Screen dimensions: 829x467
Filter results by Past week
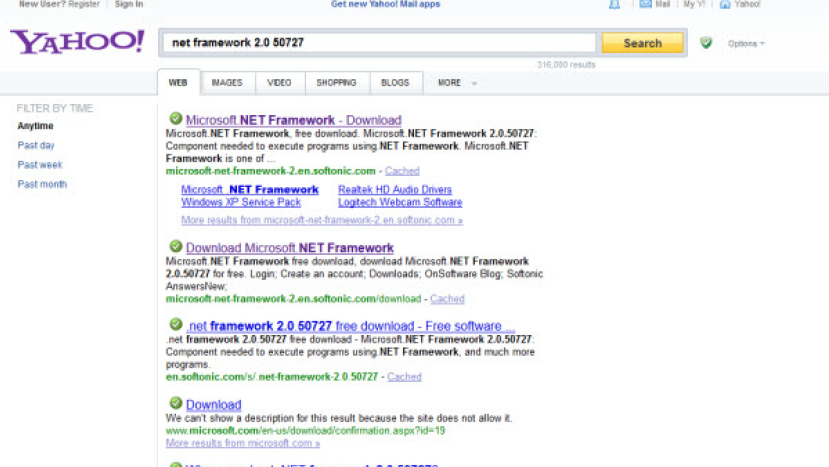click(x=40, y=165)
